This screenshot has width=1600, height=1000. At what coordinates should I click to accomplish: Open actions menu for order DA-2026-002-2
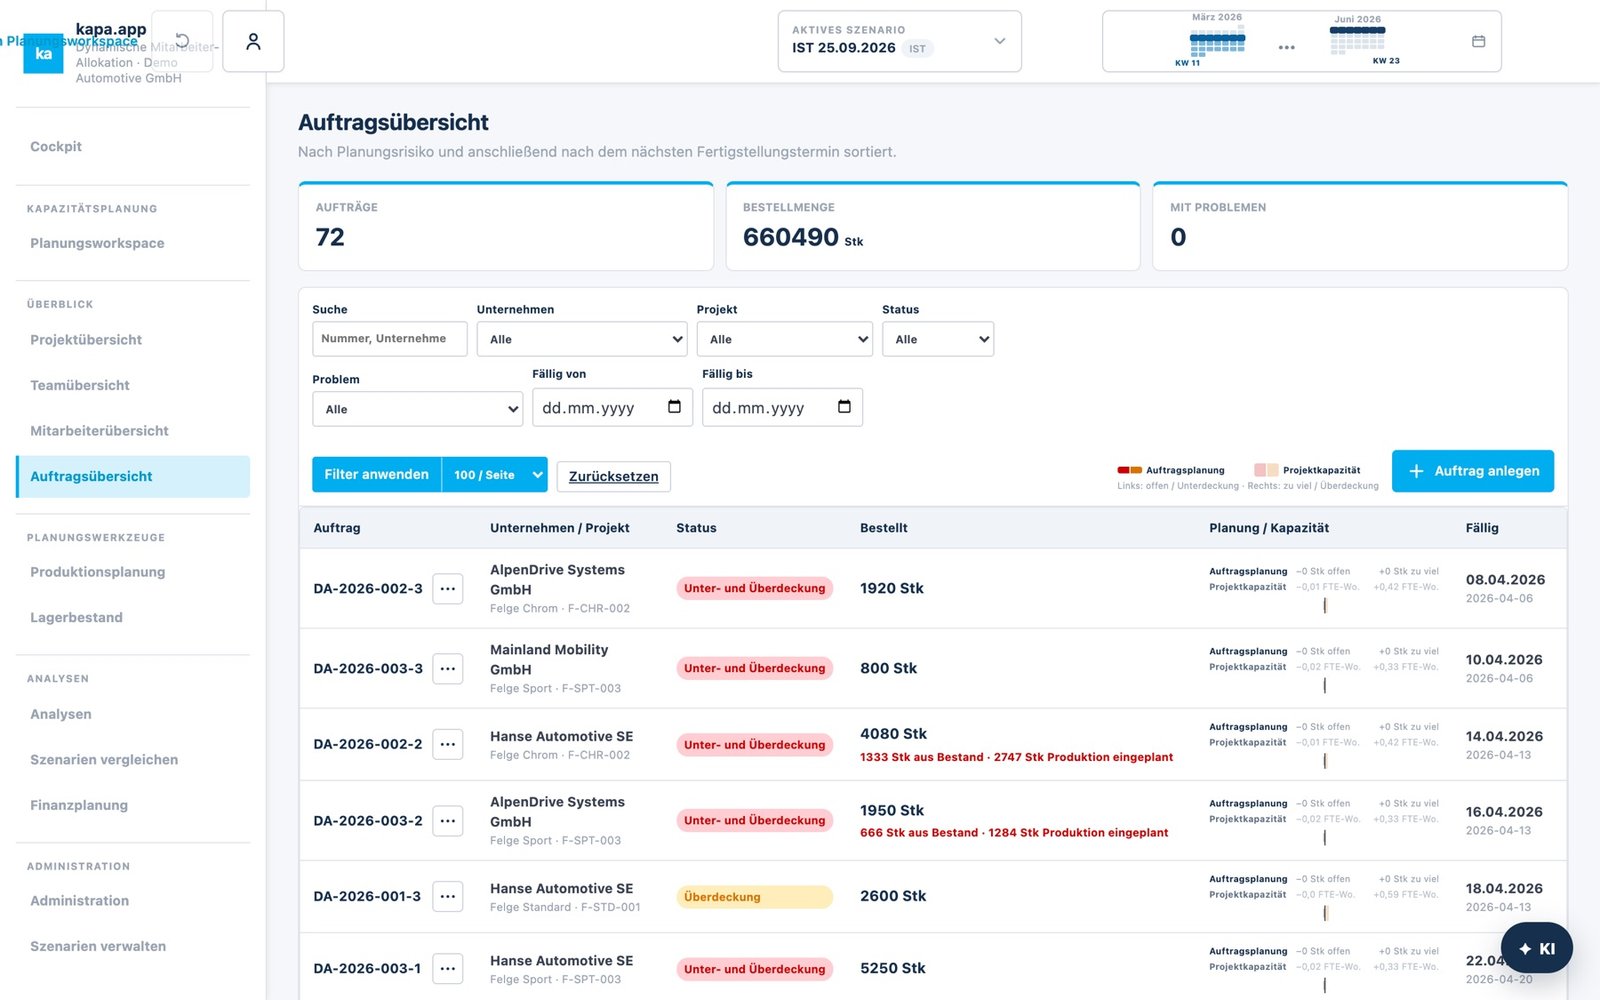[x=448, y=744]
